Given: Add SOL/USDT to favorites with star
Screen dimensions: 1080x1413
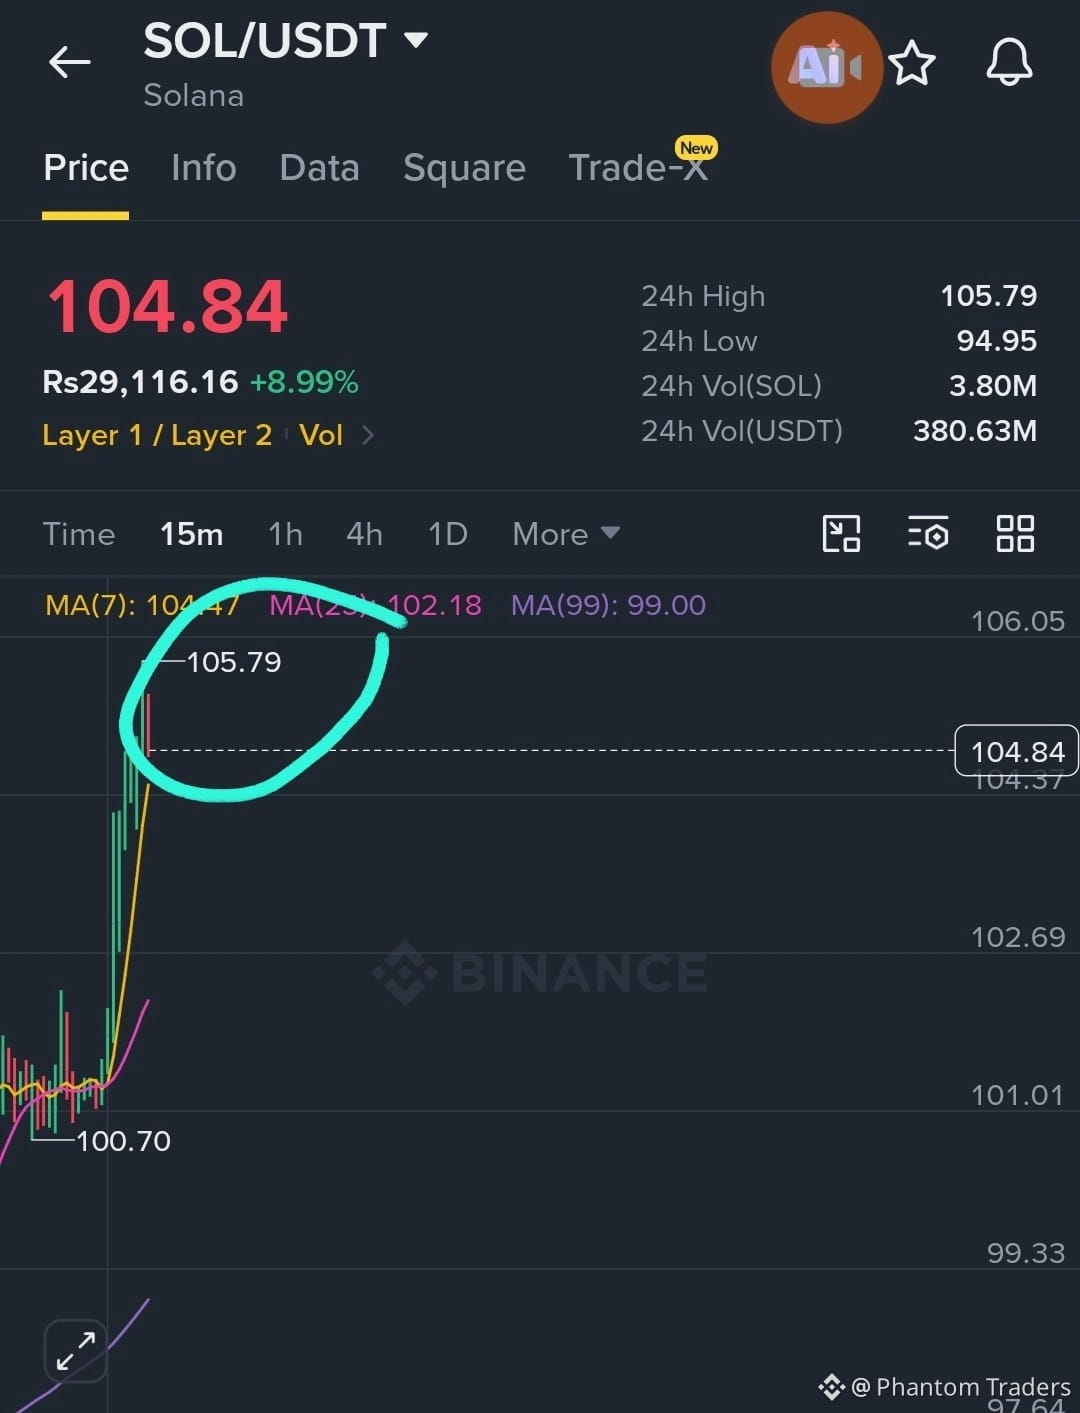Looking at the screenshot, I should click(x=912, y=64).
